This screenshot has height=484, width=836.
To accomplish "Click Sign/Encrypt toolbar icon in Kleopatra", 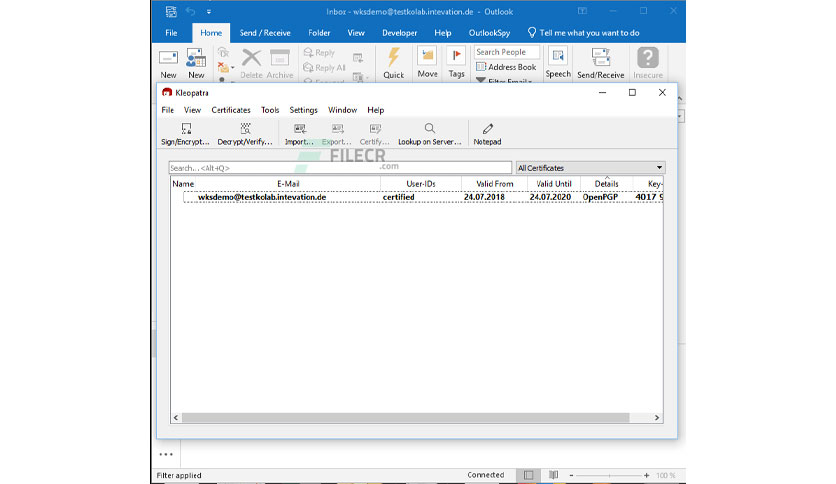I will click(x=186, y=128).
